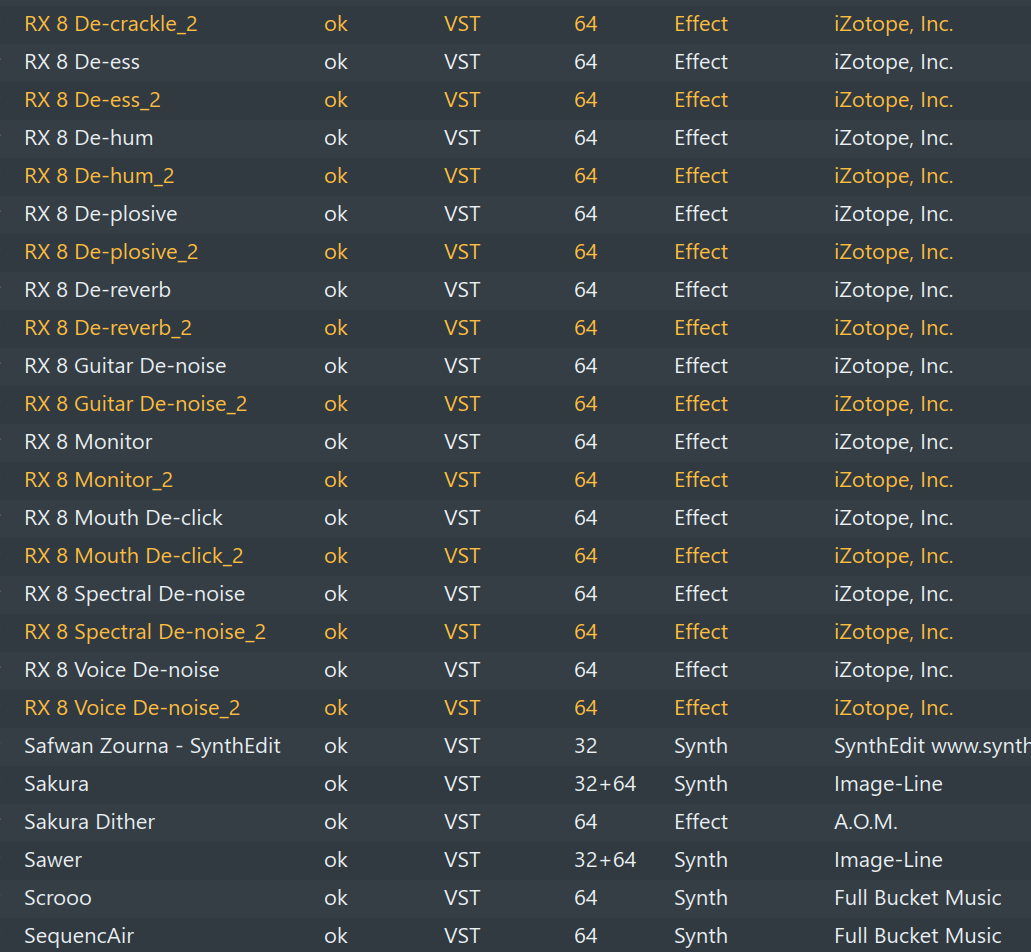
Task: Select the Sakura Dither effect row
Action: [89, 822]
